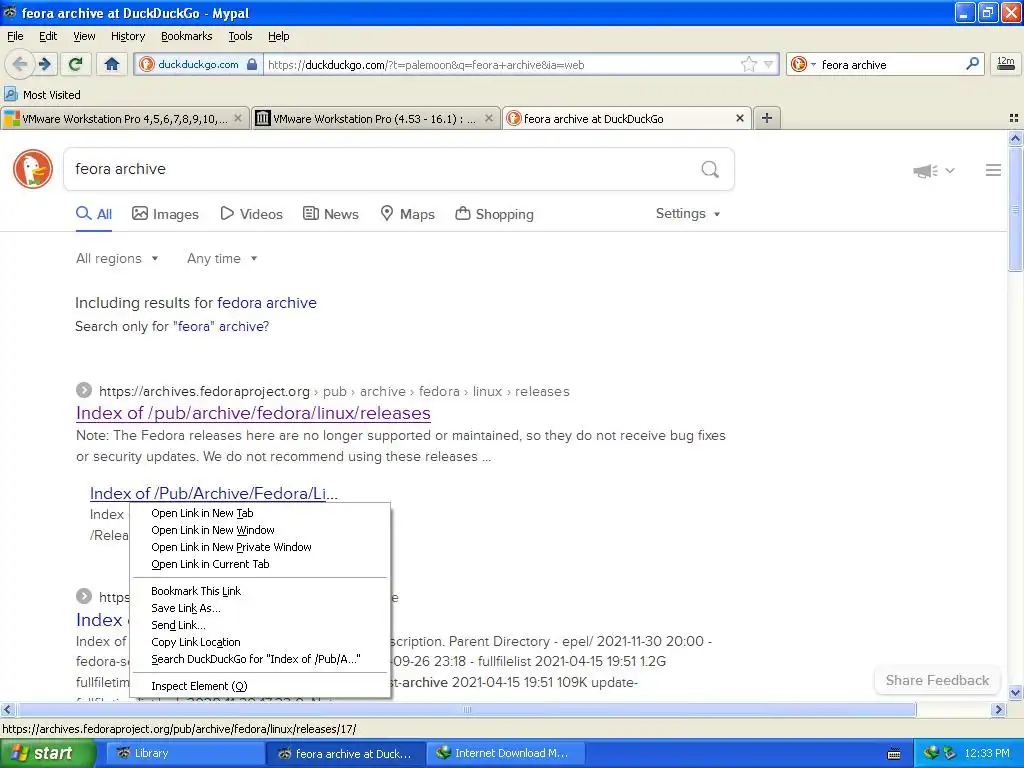The image size is (1024, 768).
Task: Open the tab groups grid icon
Action: tap(1014, 118)
